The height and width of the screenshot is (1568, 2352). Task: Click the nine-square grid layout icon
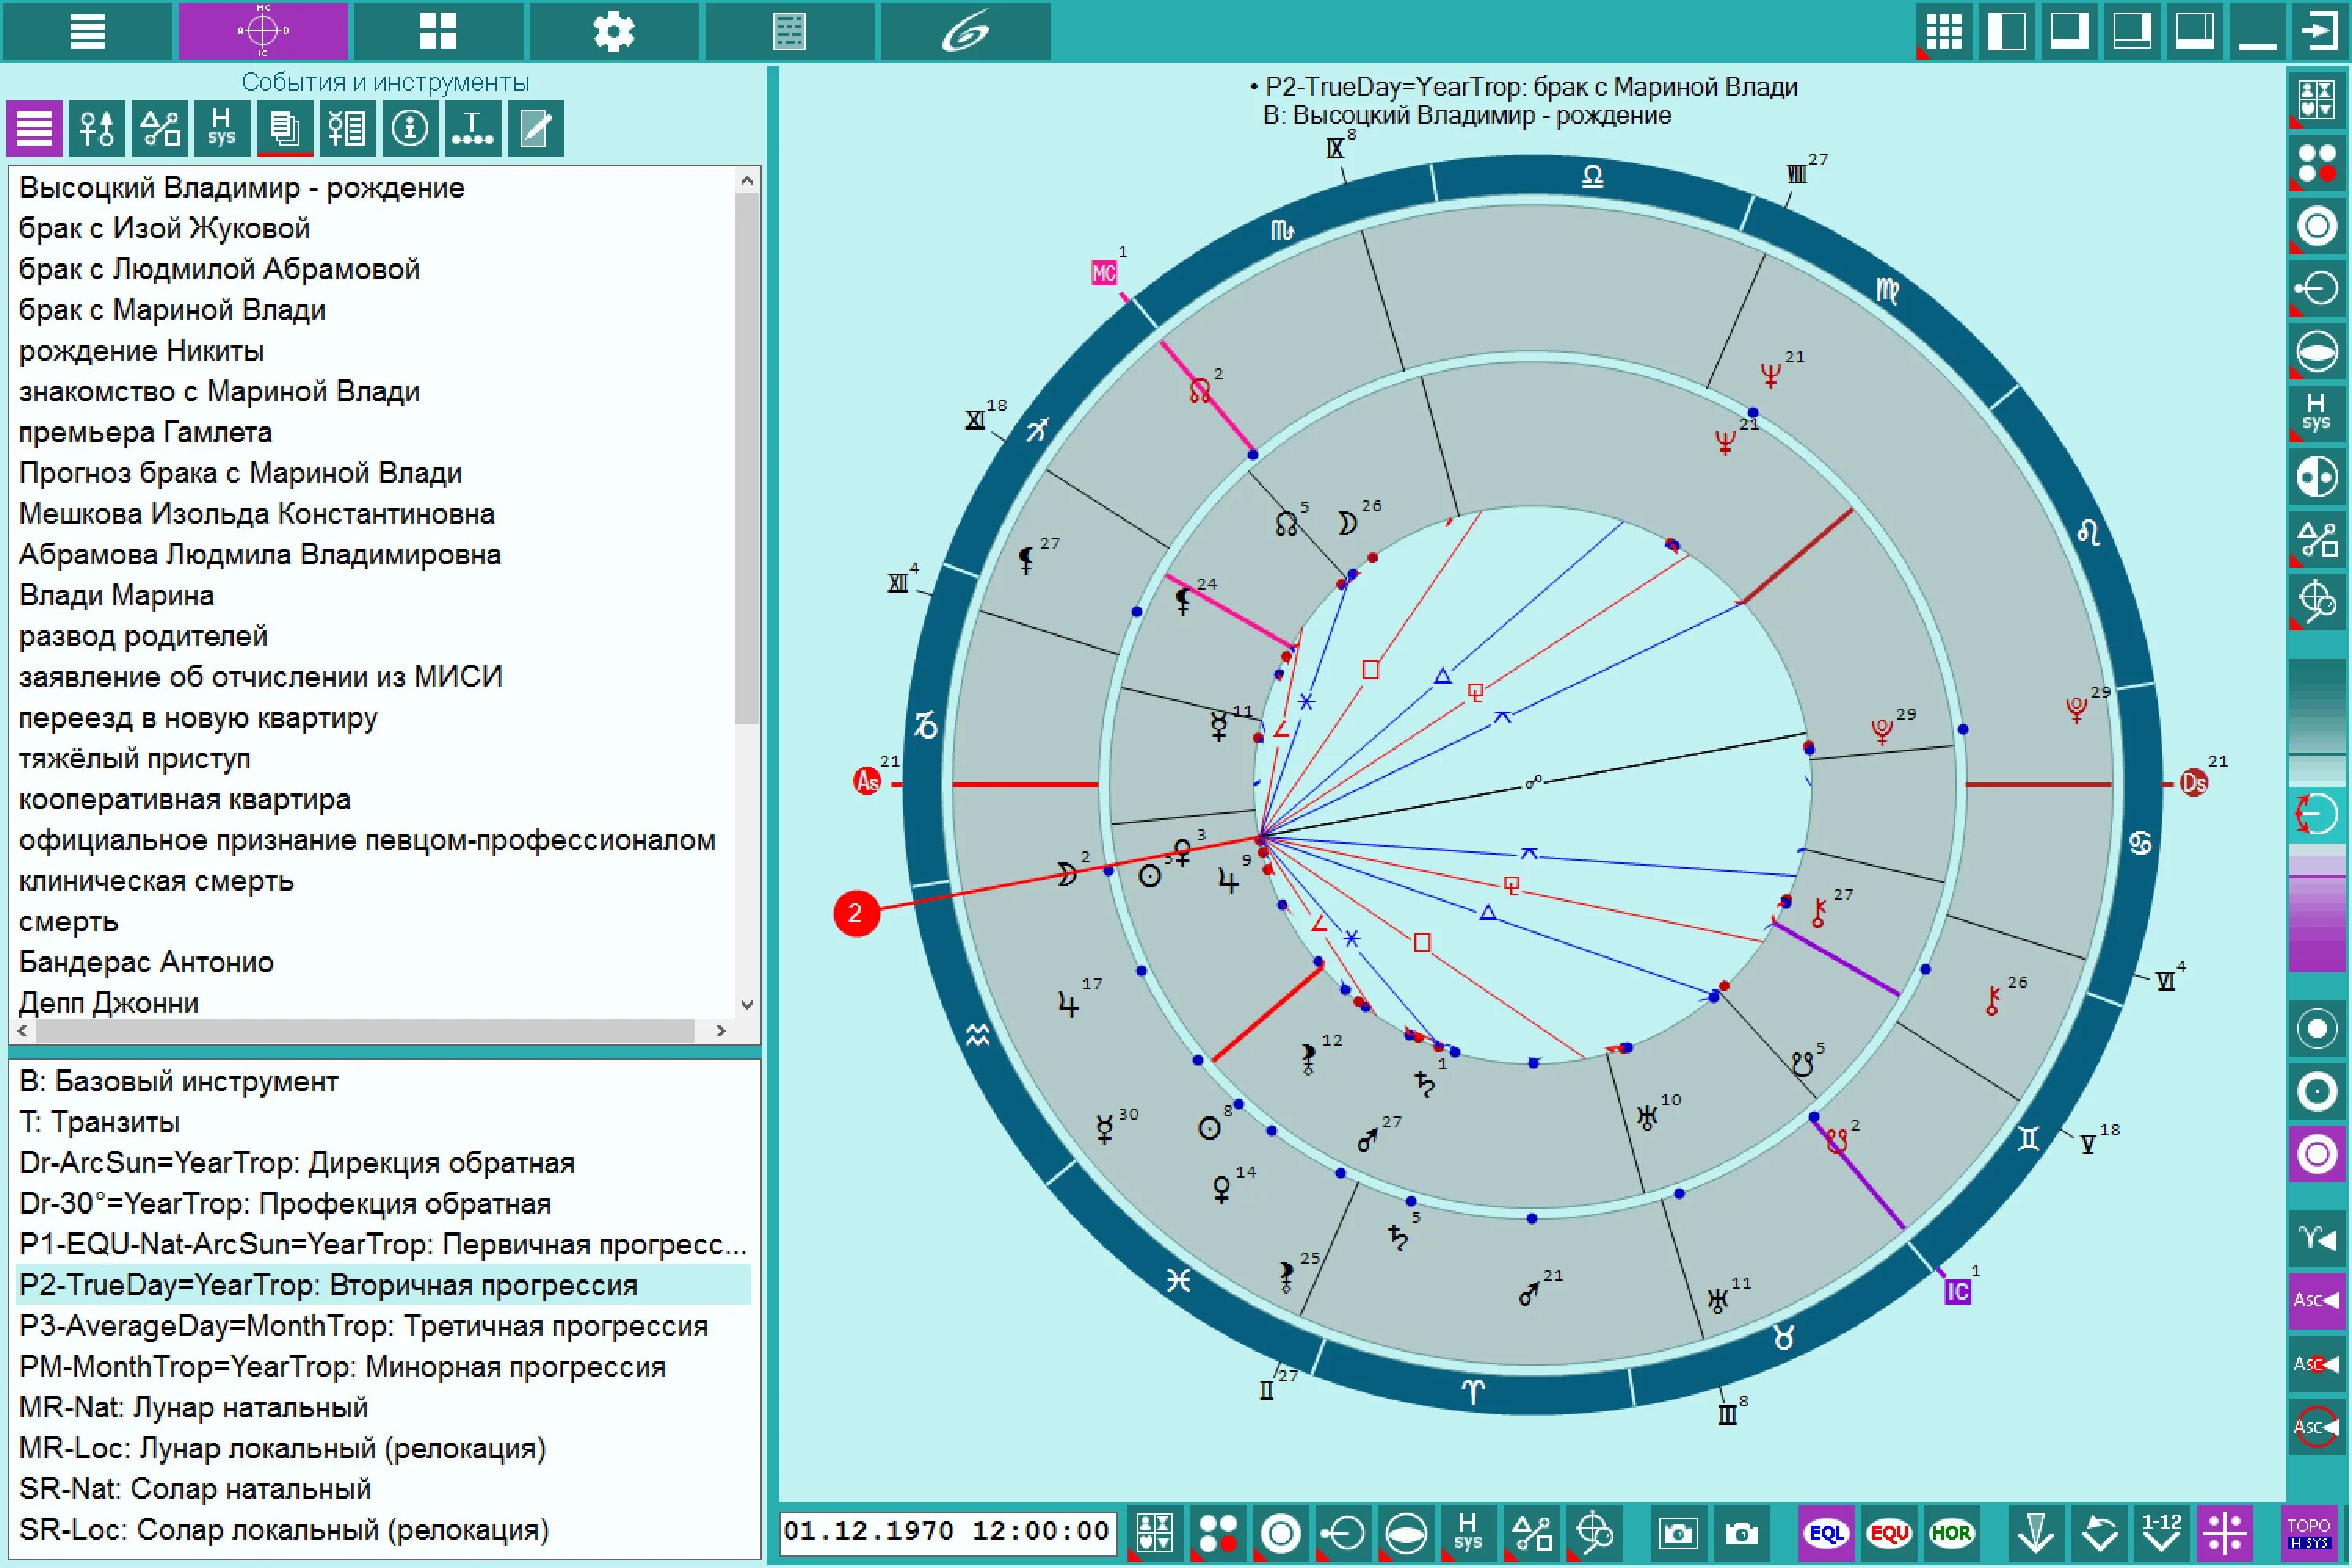(x=1944, y=31)
